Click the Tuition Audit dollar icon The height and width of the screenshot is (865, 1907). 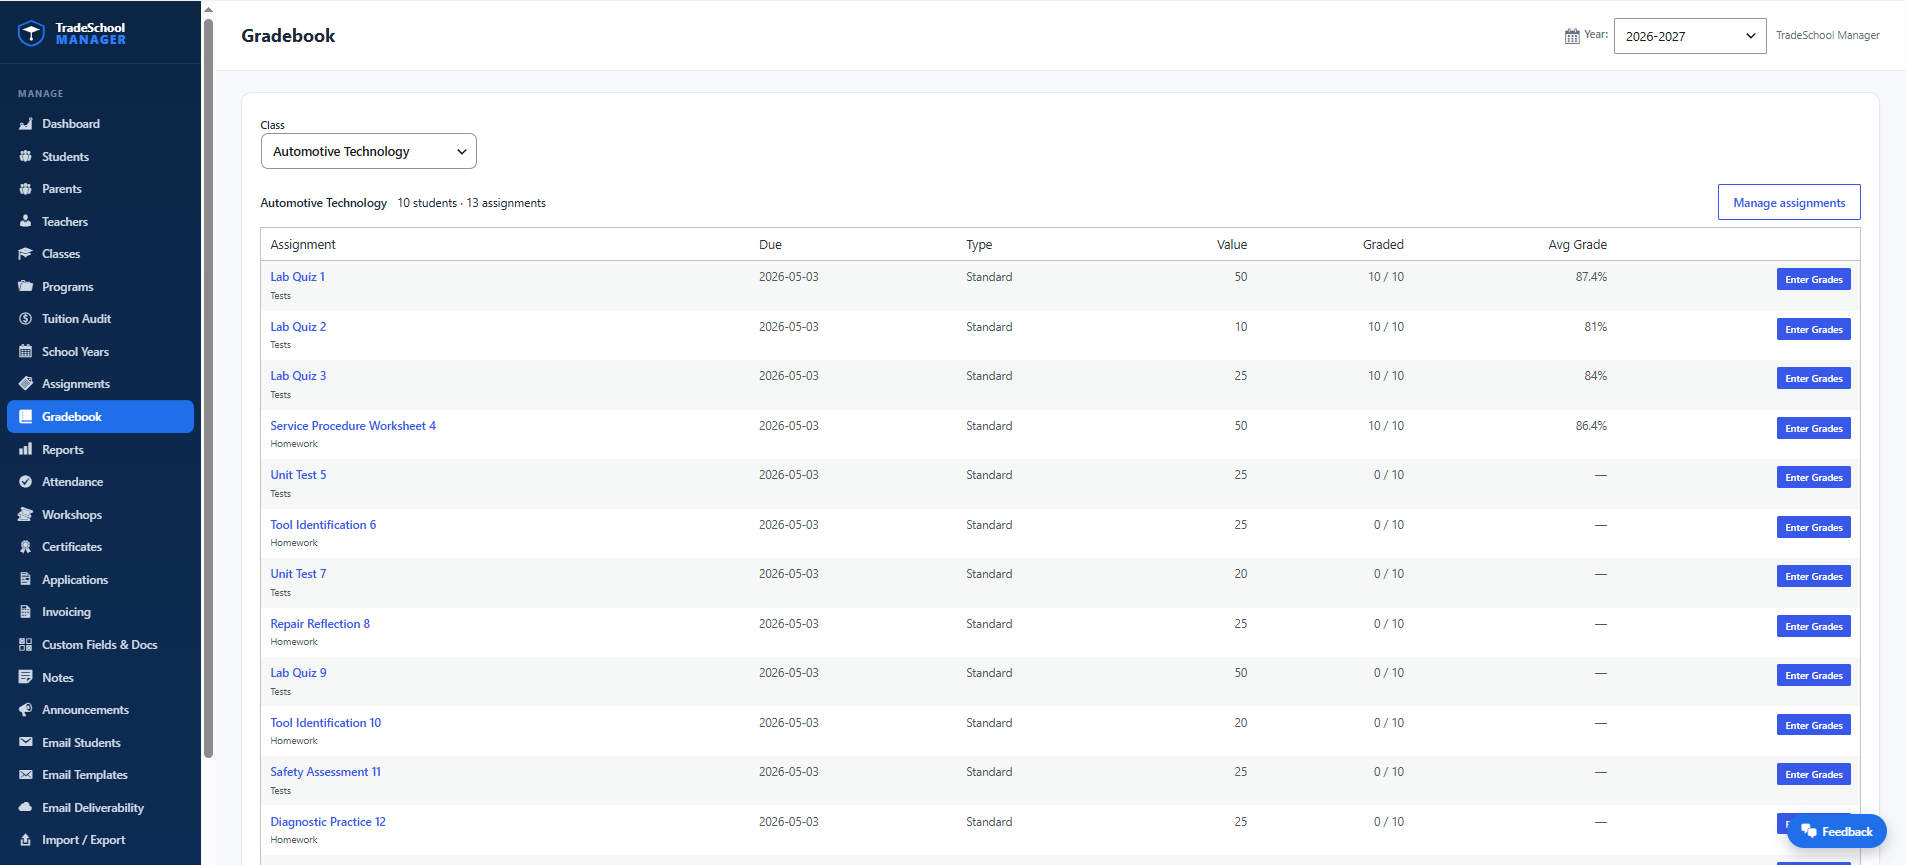(x=26, y=319)
